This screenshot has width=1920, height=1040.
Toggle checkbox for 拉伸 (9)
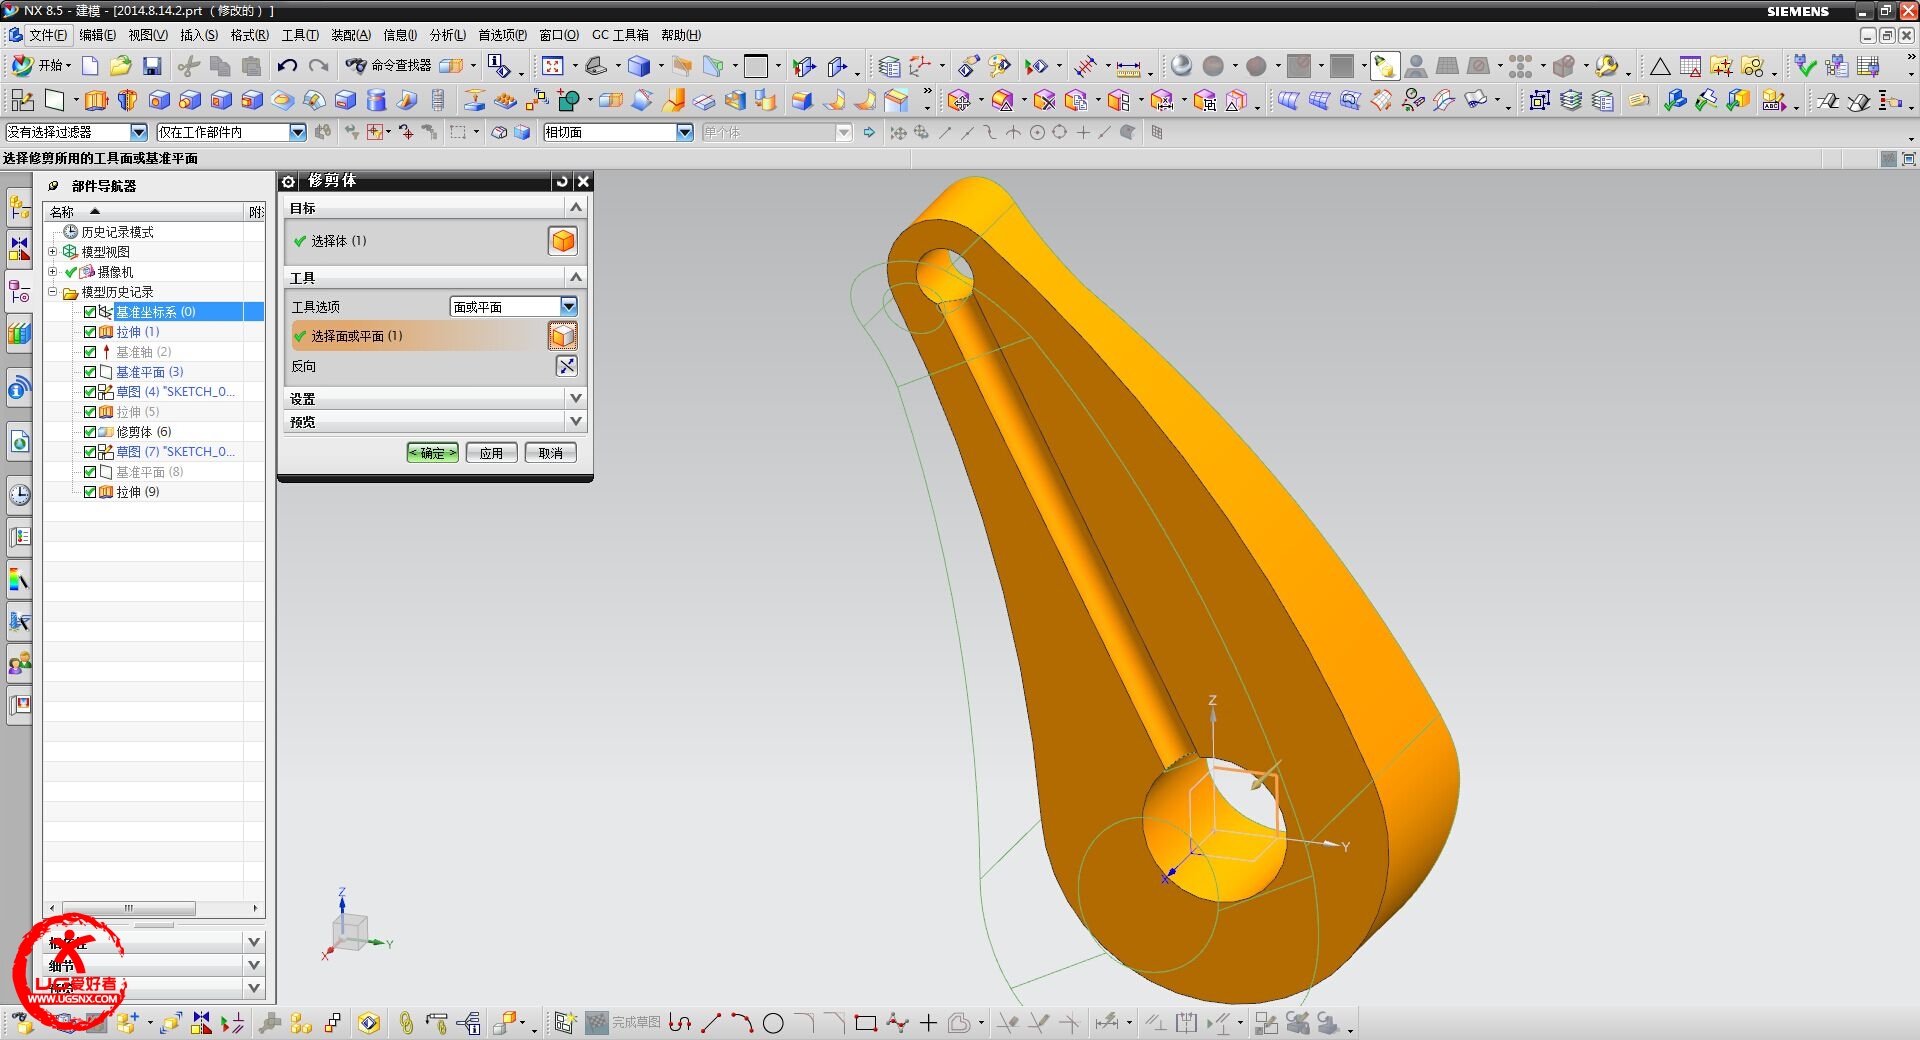pyautogui.click(x=90, y=492)
